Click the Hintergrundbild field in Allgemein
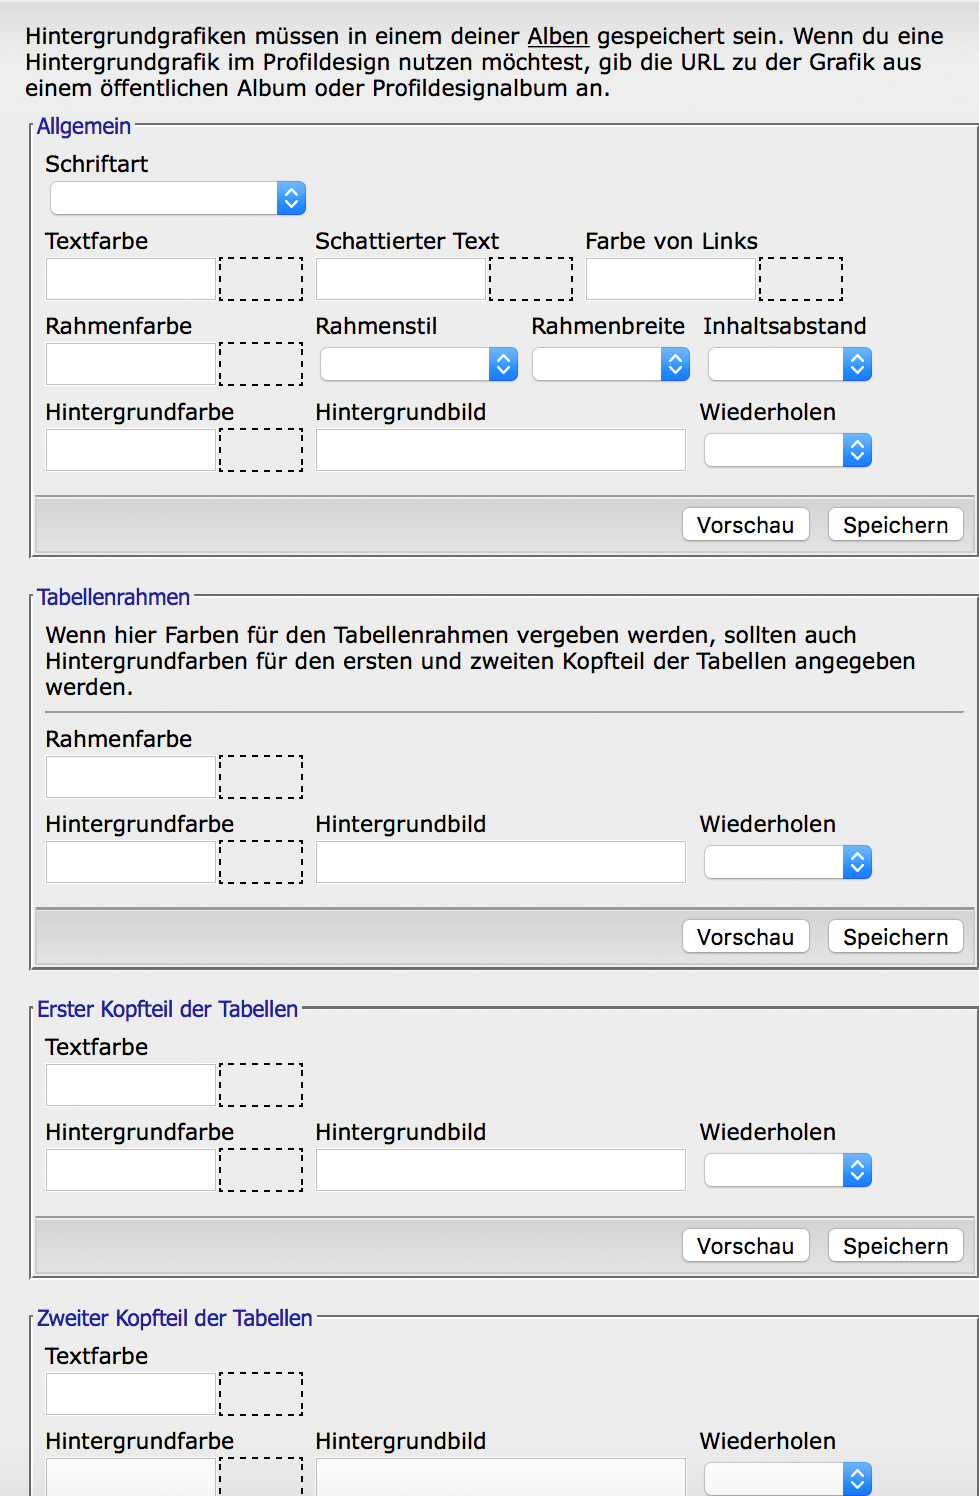The width and height of the screenshot is (979, 1496). pos(501,450)
